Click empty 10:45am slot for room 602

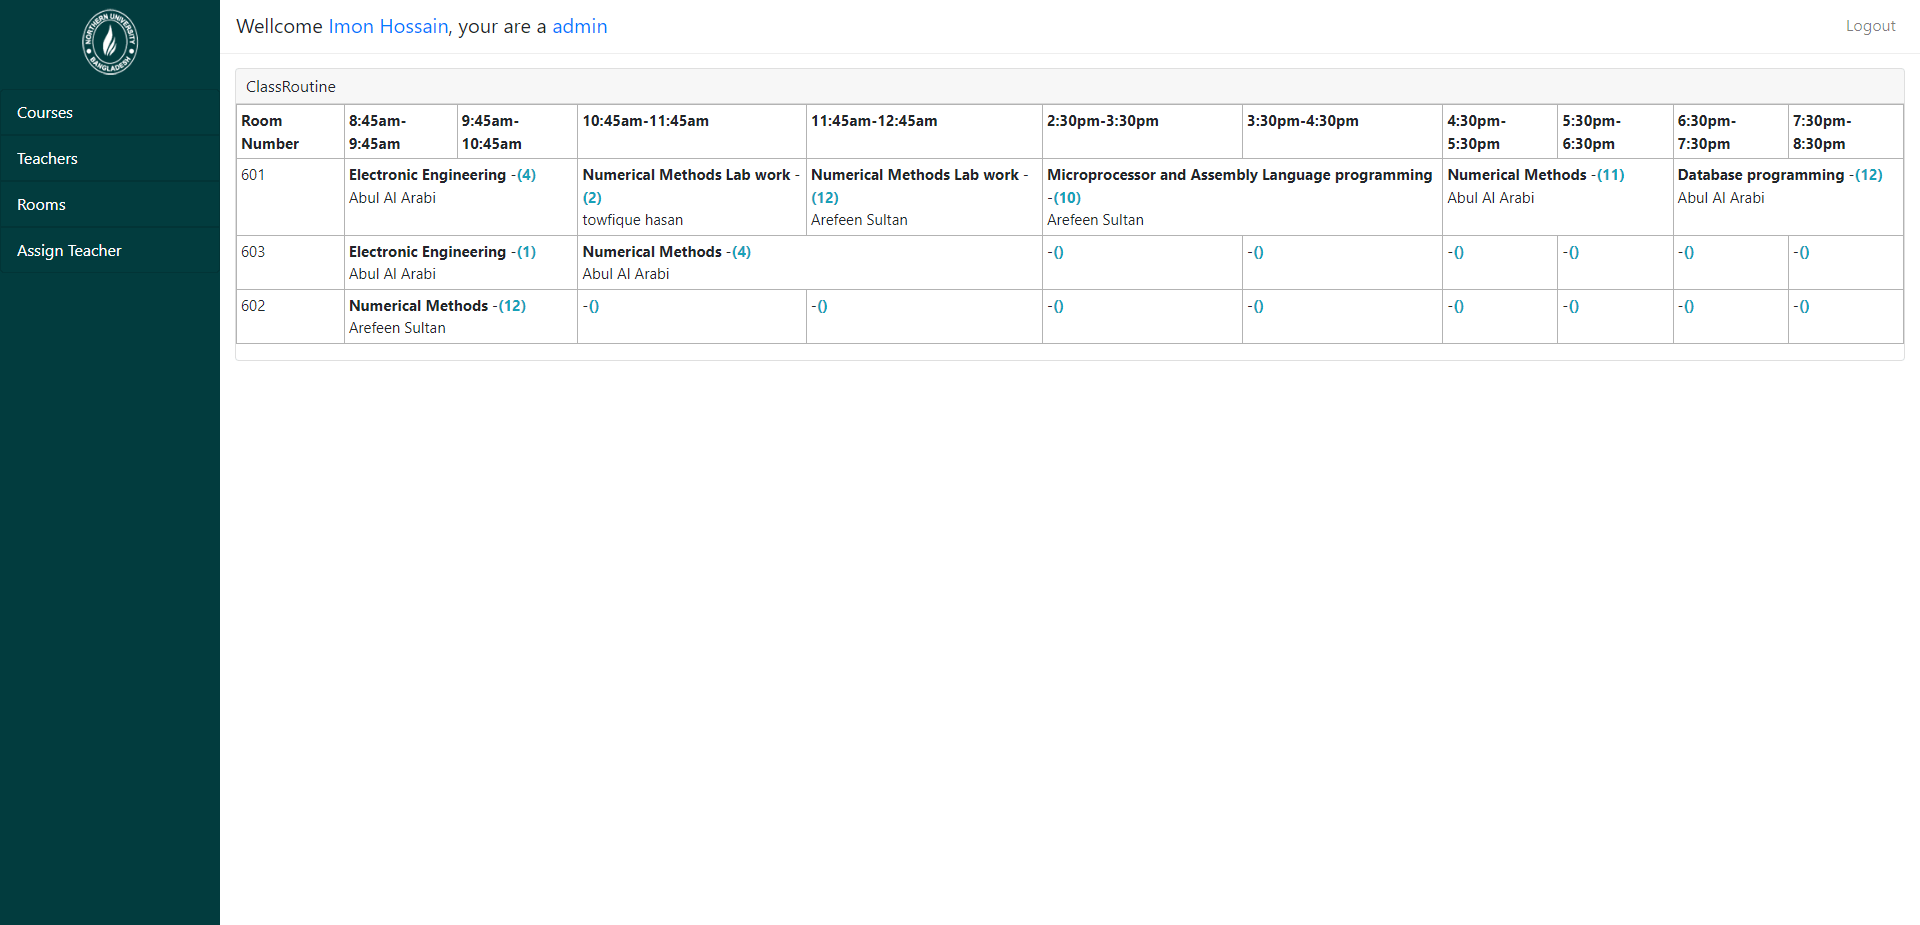coord(592,307)
